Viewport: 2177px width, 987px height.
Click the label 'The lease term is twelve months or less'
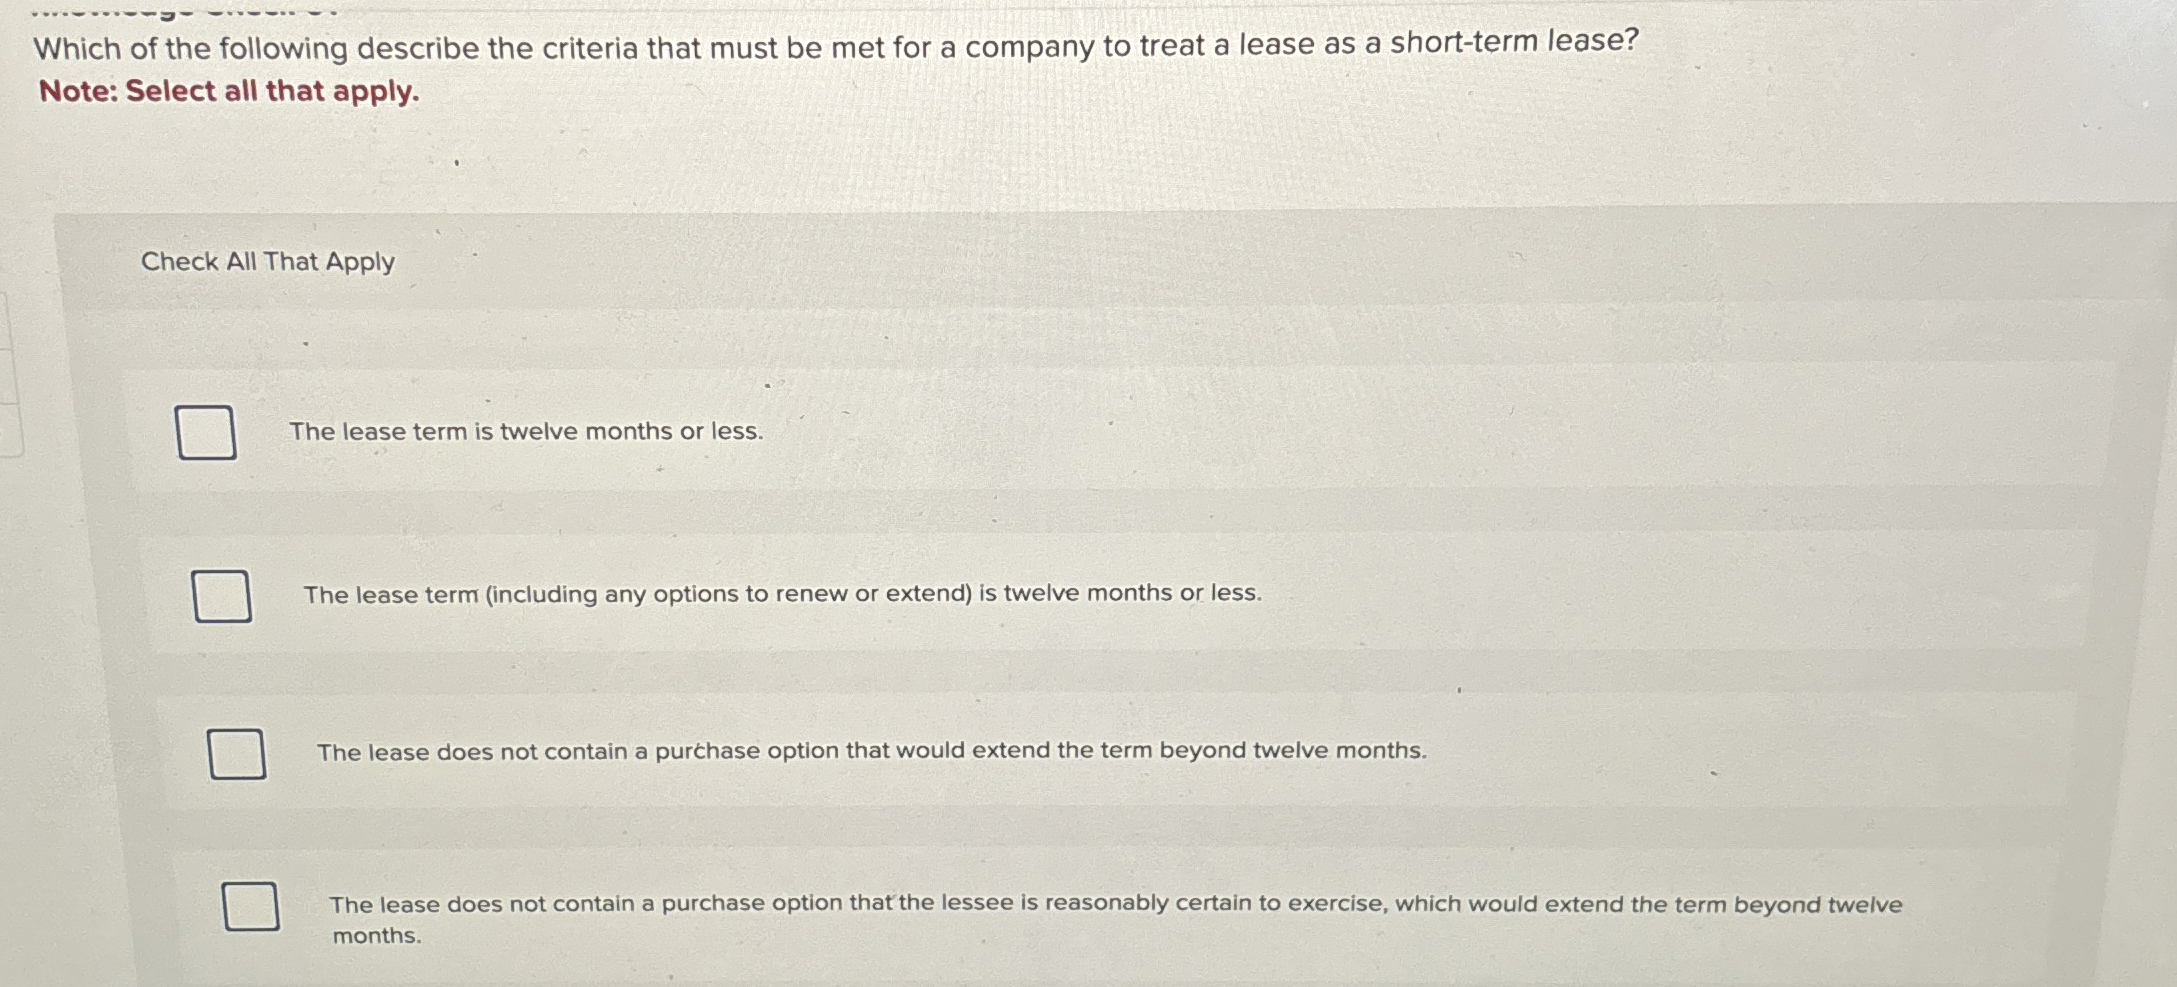coord(527,432)
